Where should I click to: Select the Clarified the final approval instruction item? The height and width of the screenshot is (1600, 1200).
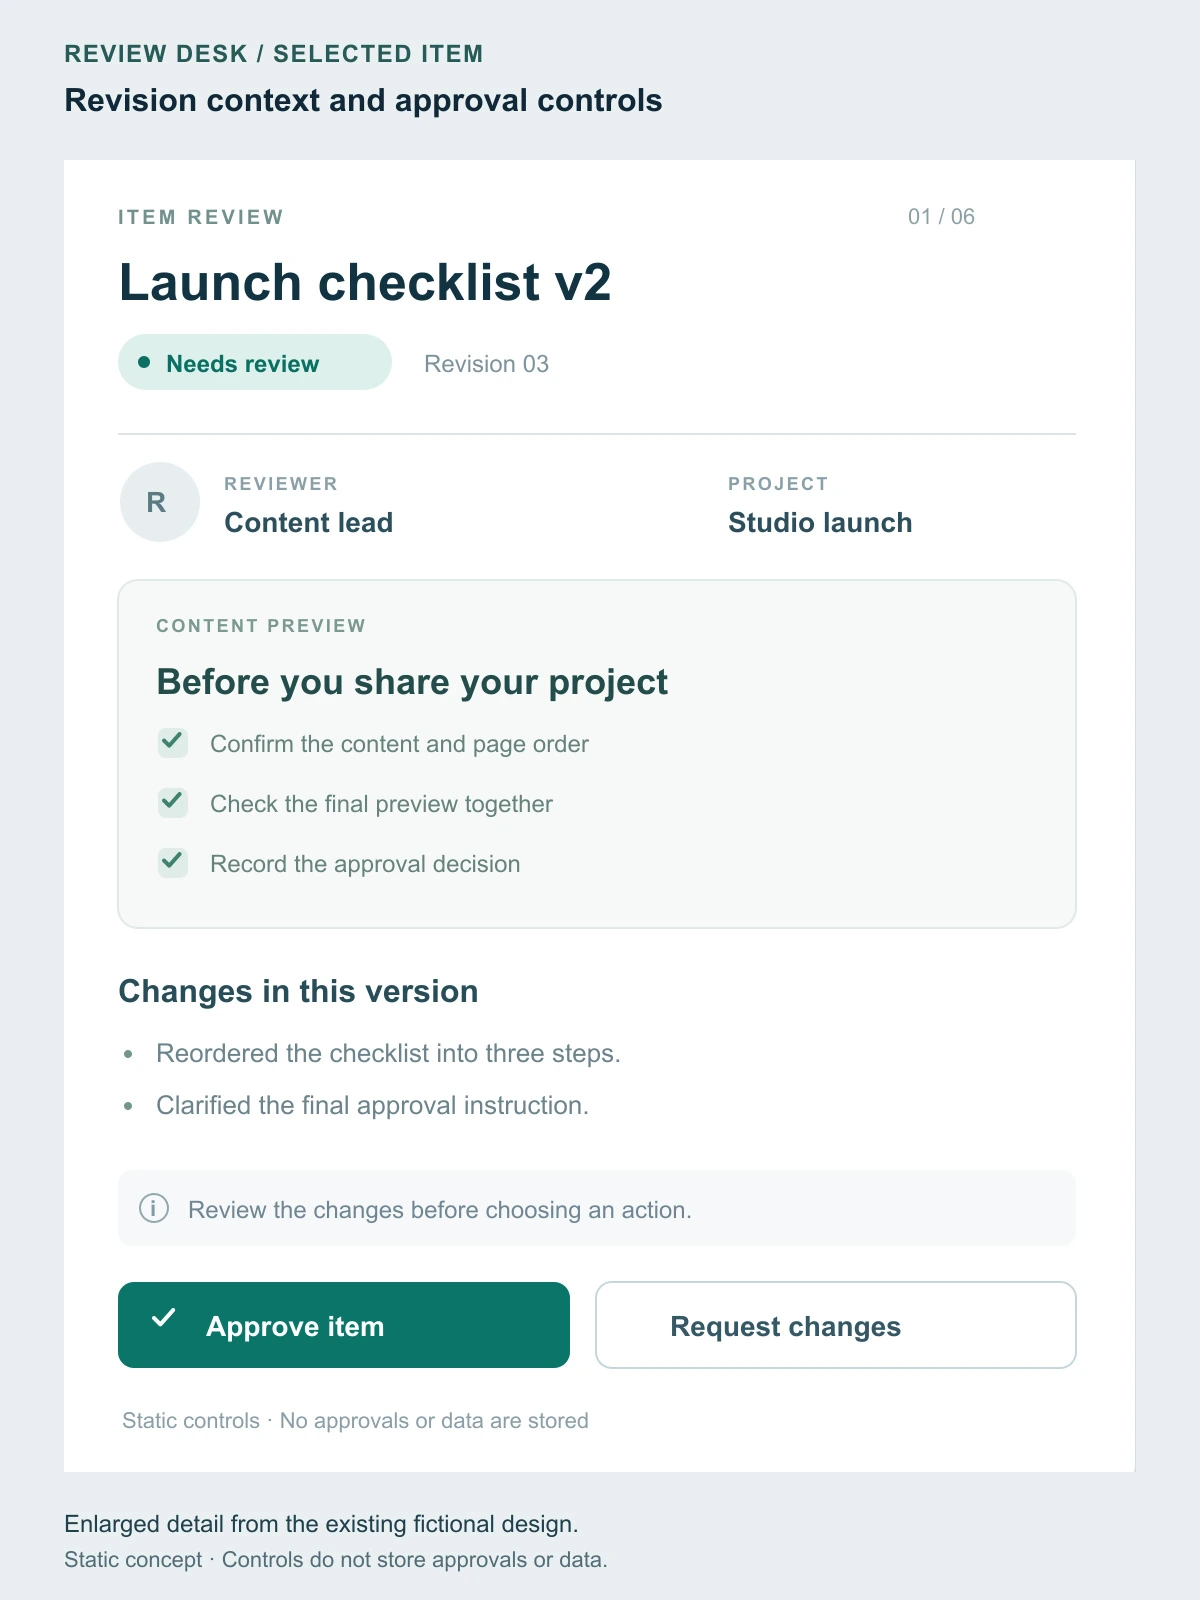pyautogui.click(x=372, y=1106)
